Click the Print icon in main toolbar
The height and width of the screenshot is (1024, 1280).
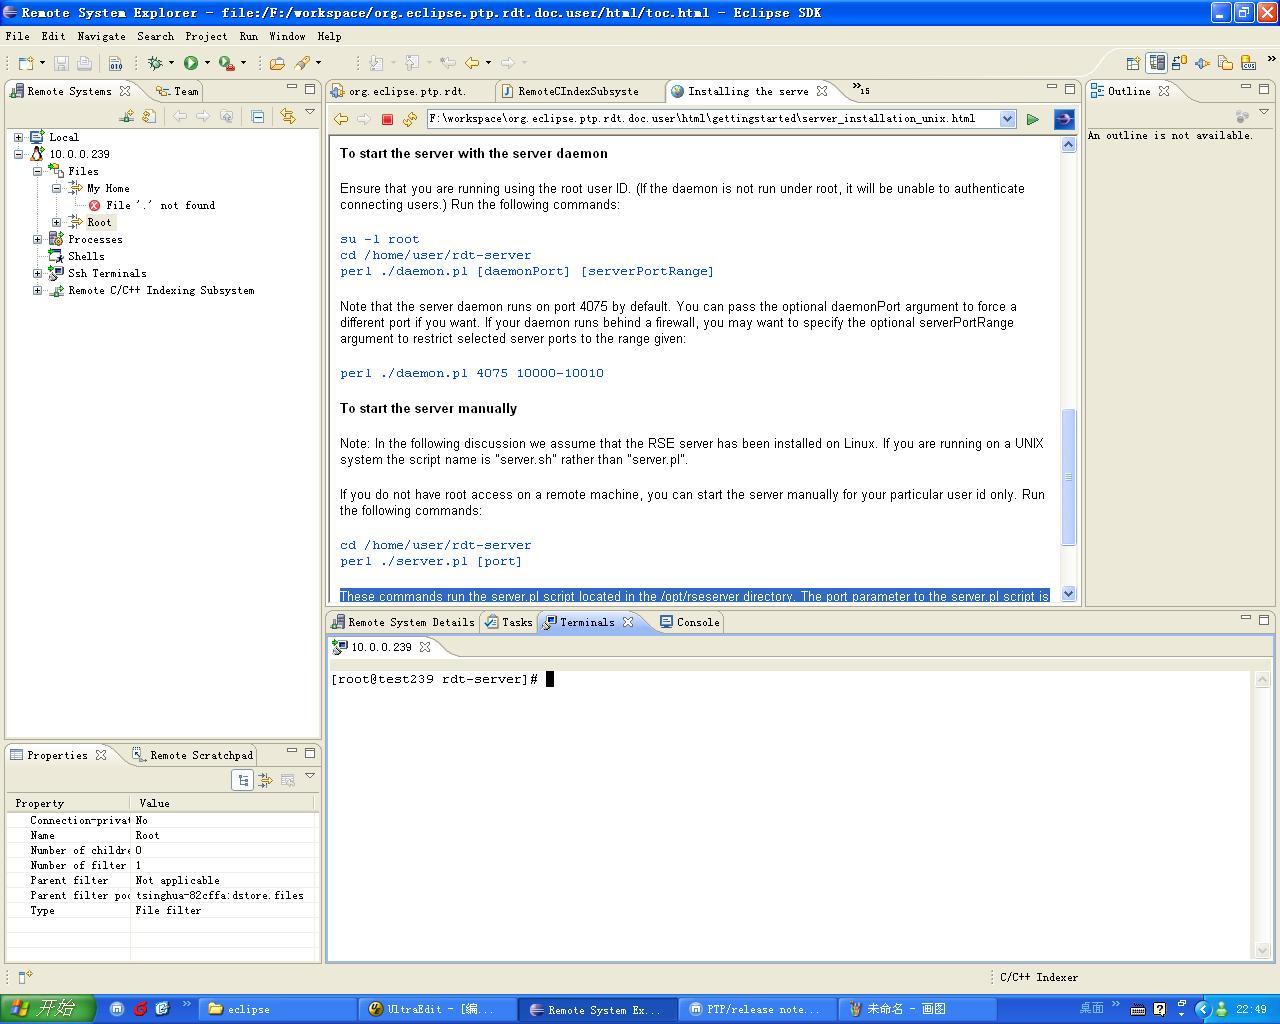[x=84, y=63]
